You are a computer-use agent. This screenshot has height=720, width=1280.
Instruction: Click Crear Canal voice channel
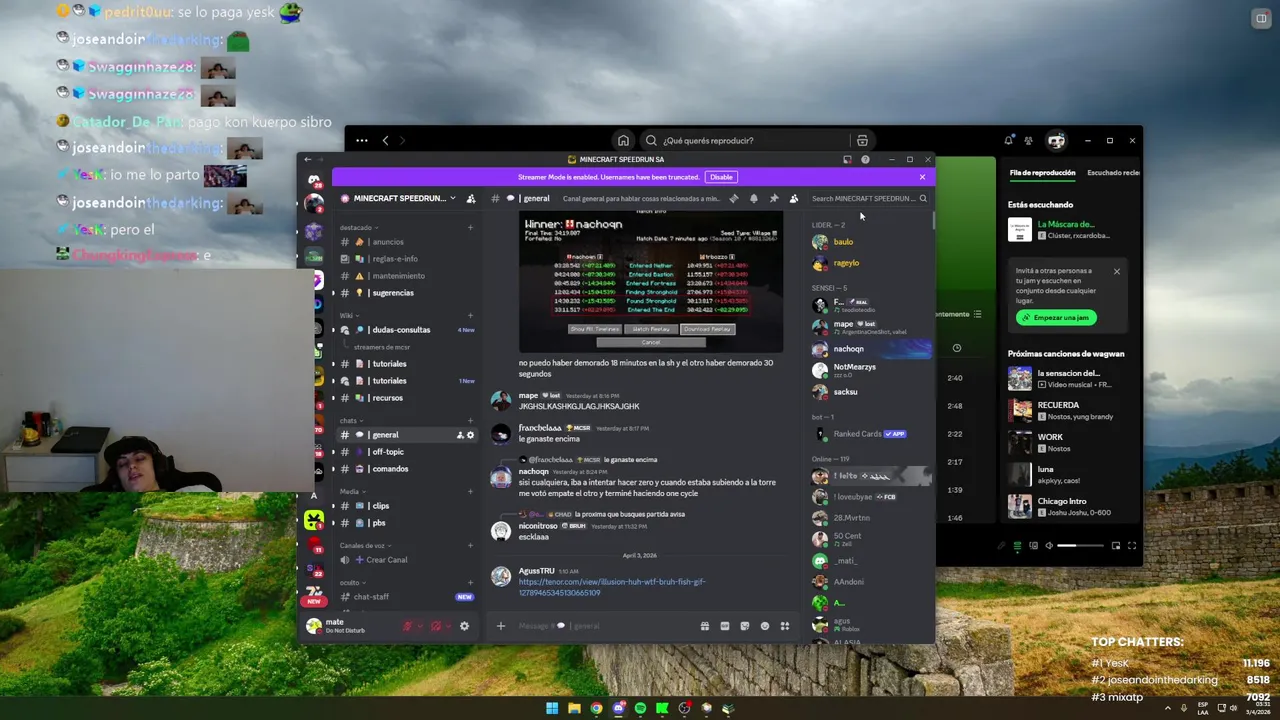click(x=406, y=560)
